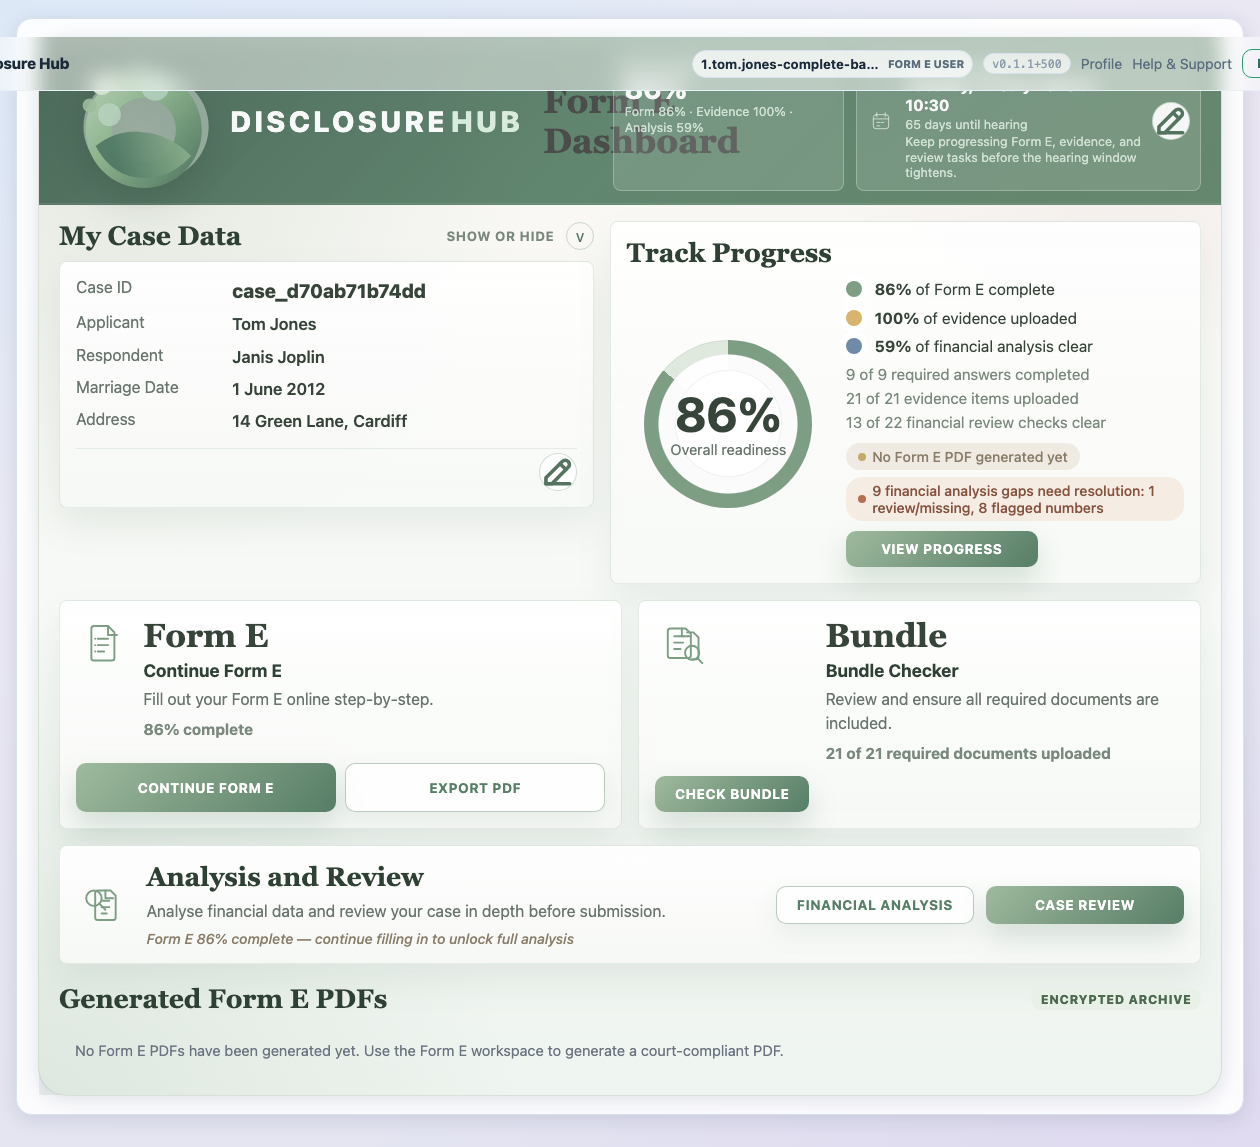Screen dimensions: 1260x1147
Task: Click the ENCRYPTED ARCHIVE badge
Action: pos(1116,999)
